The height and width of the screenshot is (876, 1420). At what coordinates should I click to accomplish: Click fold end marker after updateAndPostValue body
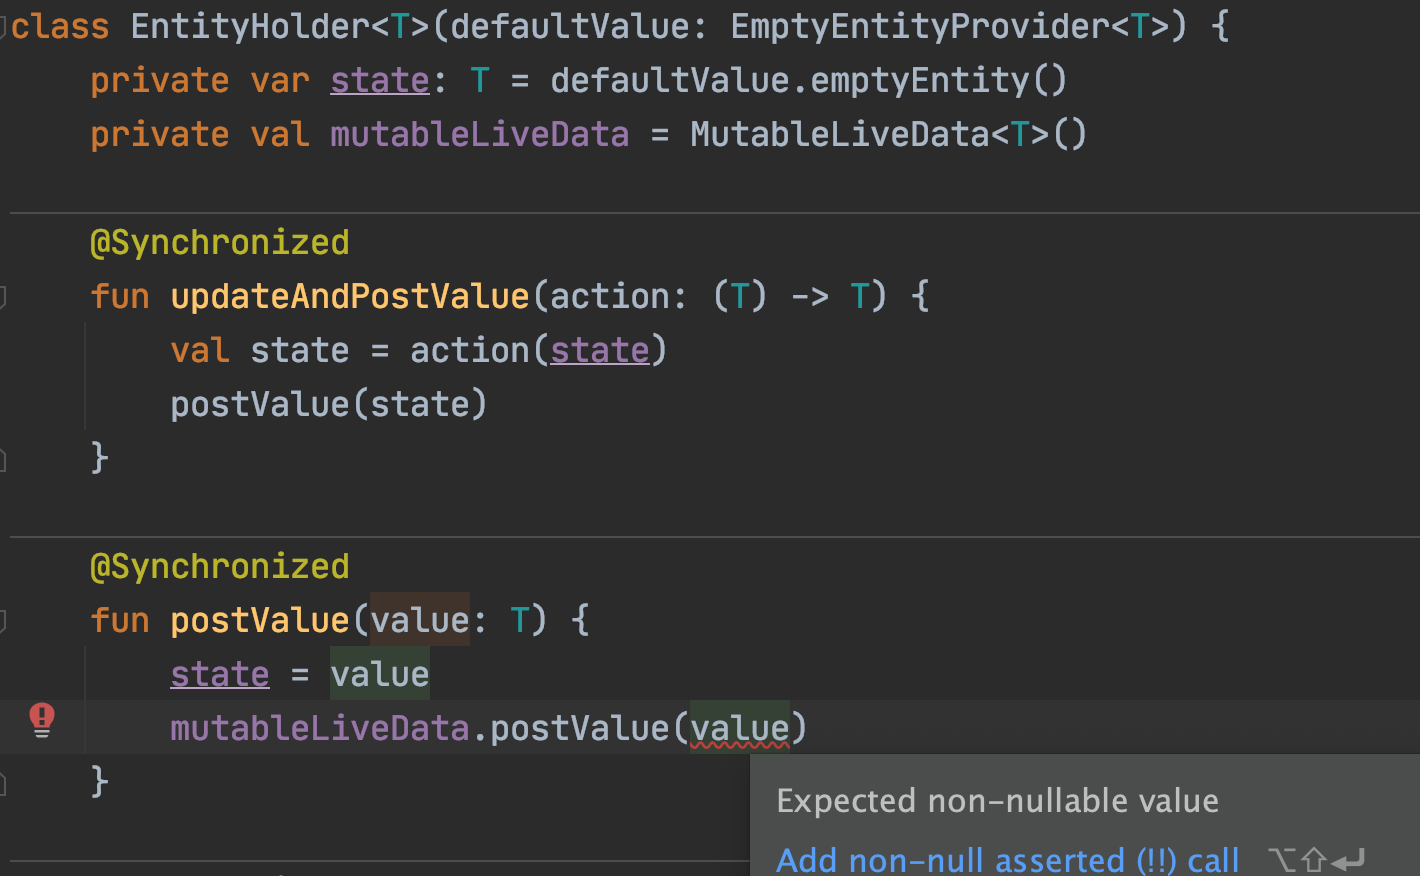point(4,459)
